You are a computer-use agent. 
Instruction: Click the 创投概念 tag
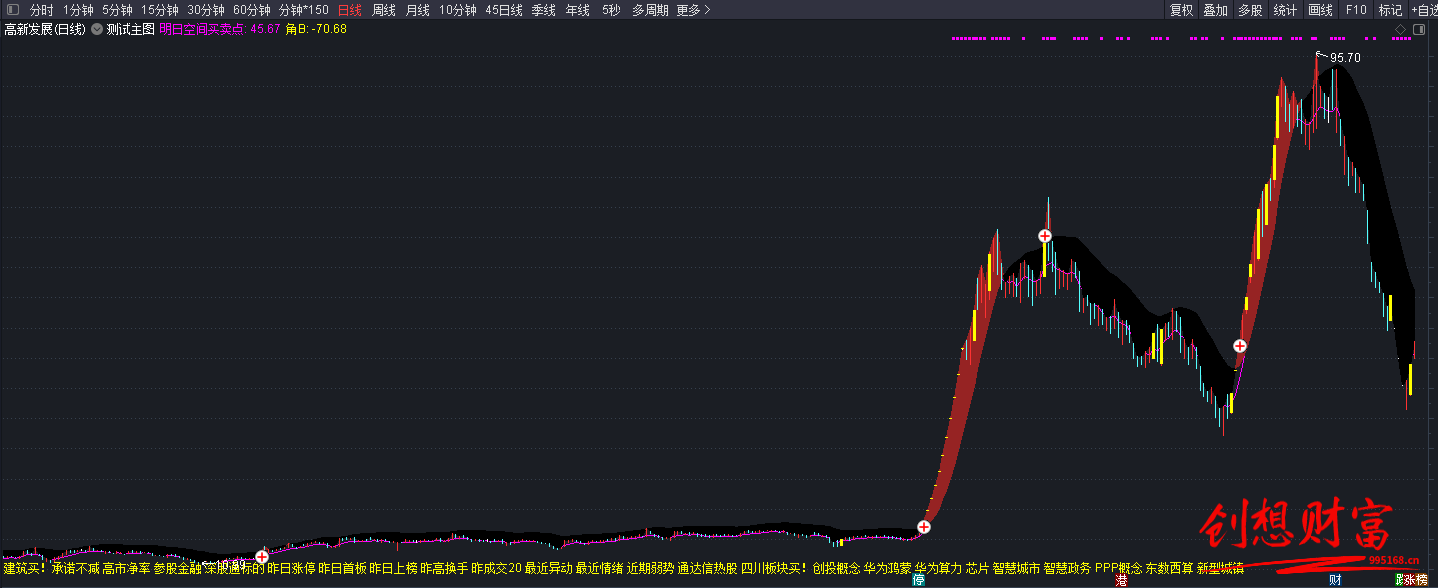pyautogui.click(x=836, y=568)
